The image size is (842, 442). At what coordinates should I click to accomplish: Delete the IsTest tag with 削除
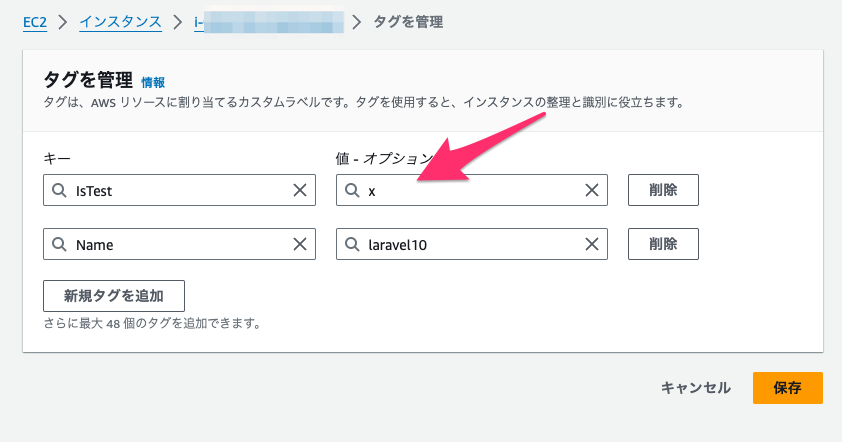pyautogui.click(x=663, y=190)
